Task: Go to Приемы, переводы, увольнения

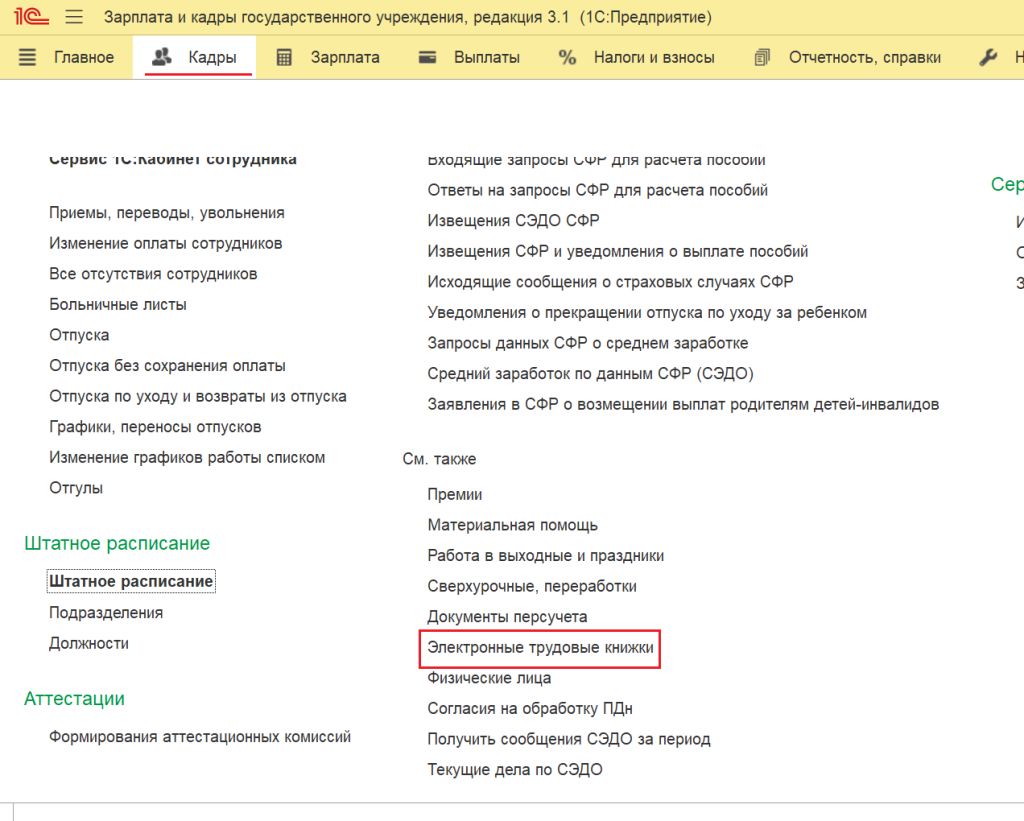Action: (x=166, y=213)
